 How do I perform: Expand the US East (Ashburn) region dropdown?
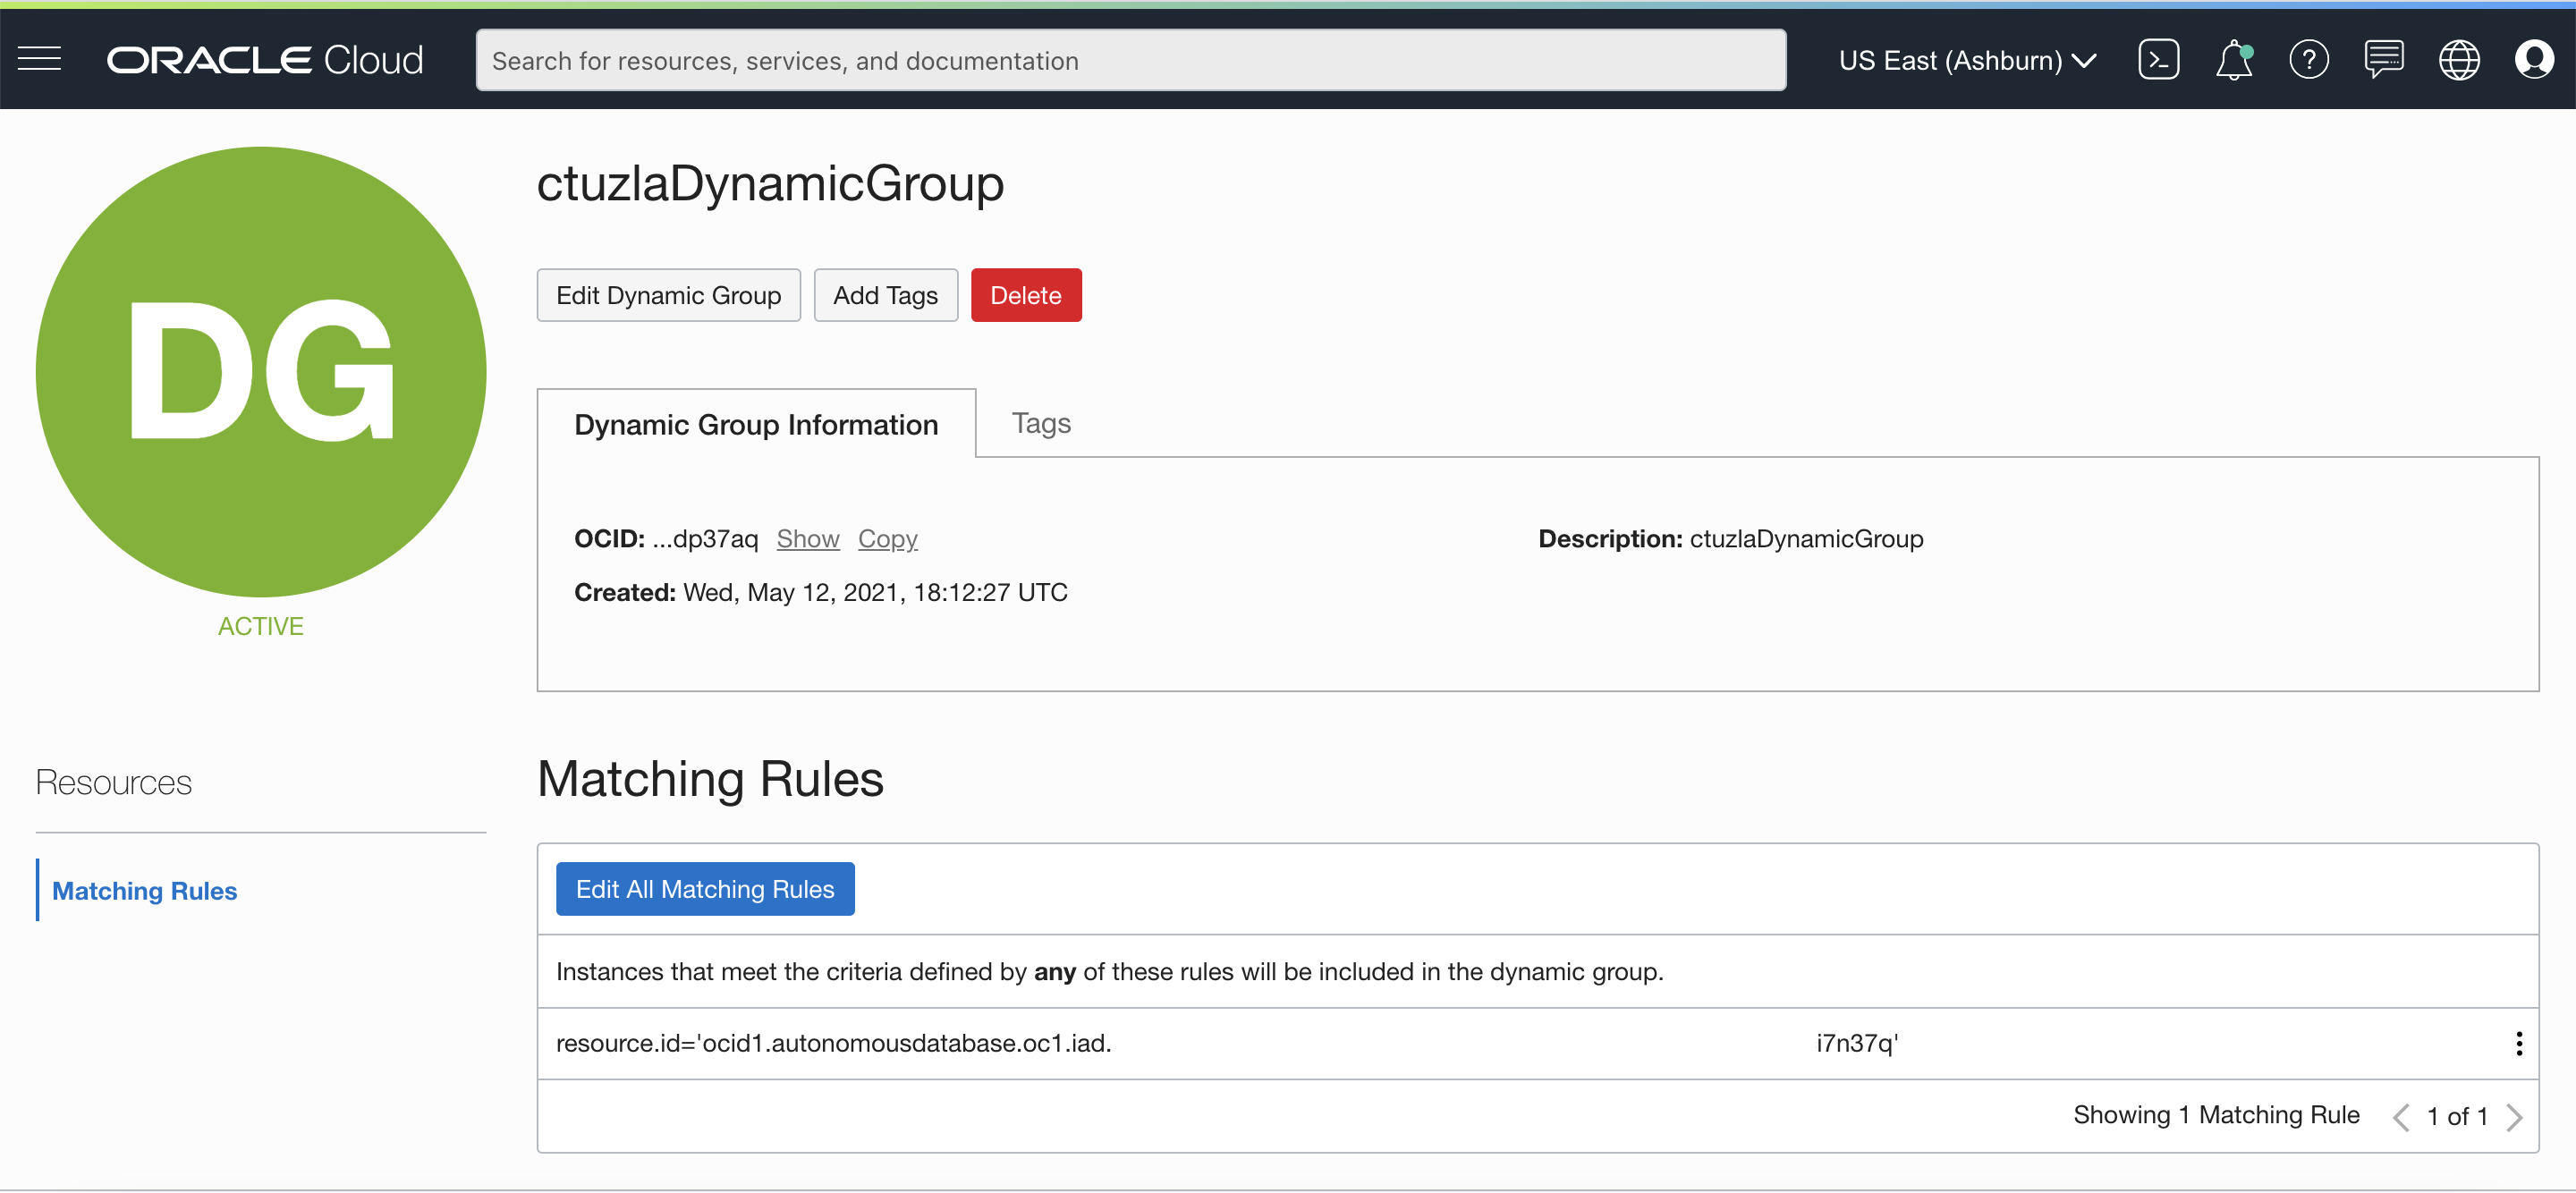[1966, 60]
